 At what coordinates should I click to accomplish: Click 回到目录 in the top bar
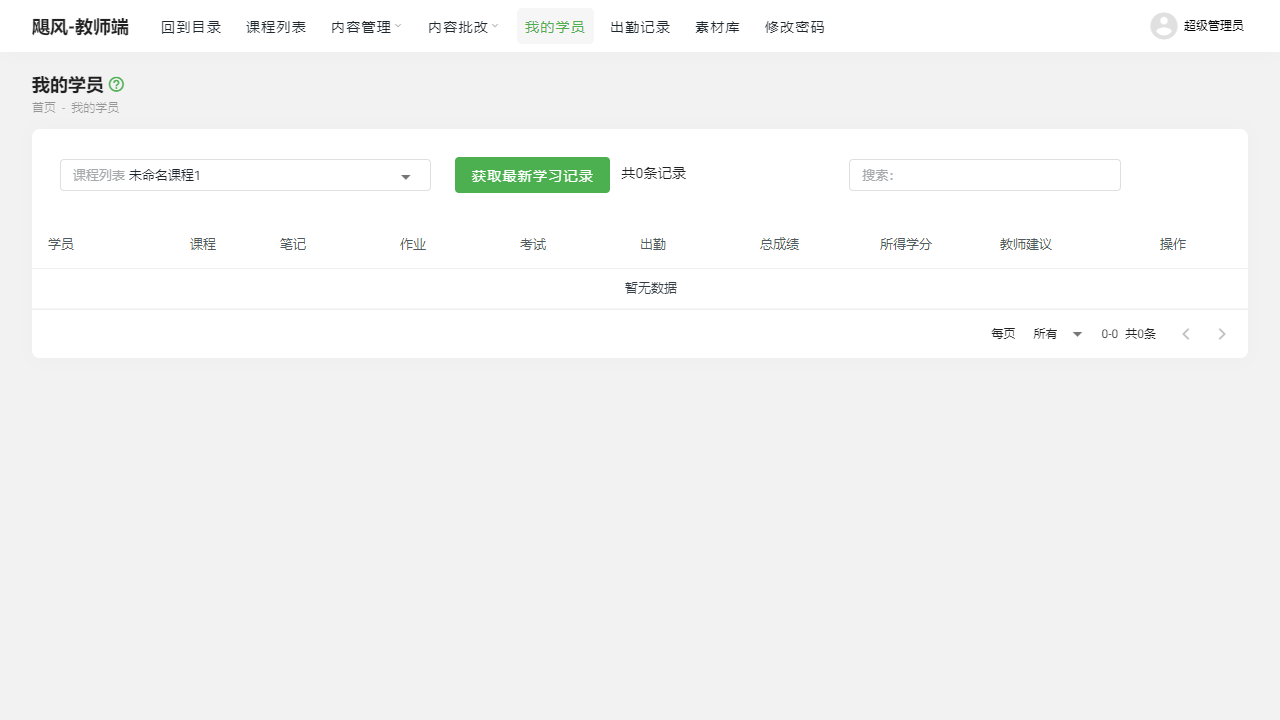pyautogui.click(x=191, y=26)
